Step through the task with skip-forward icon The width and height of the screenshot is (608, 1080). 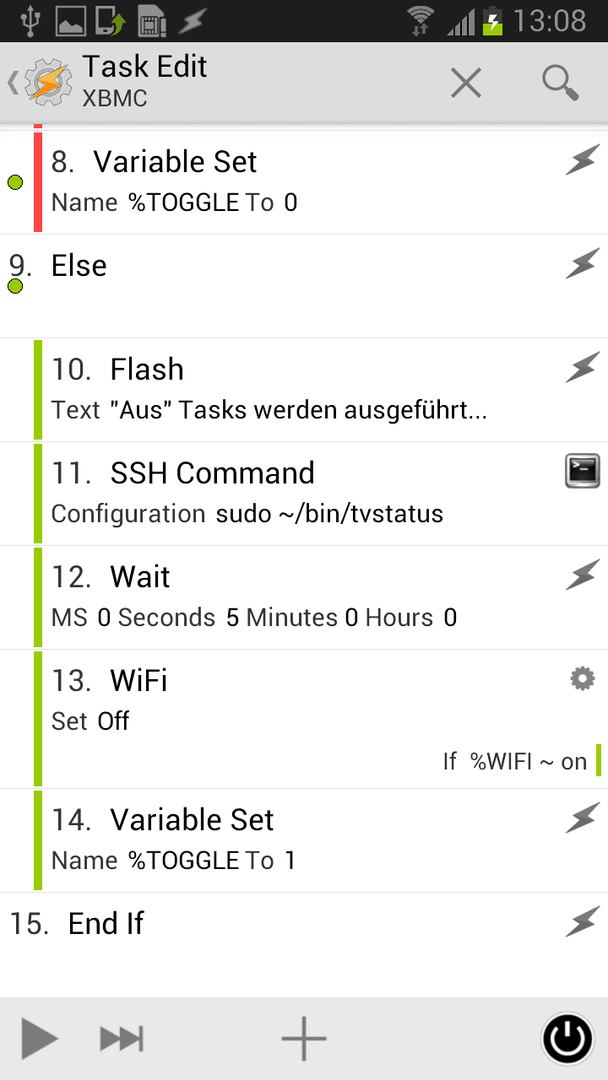[121, 1038]
